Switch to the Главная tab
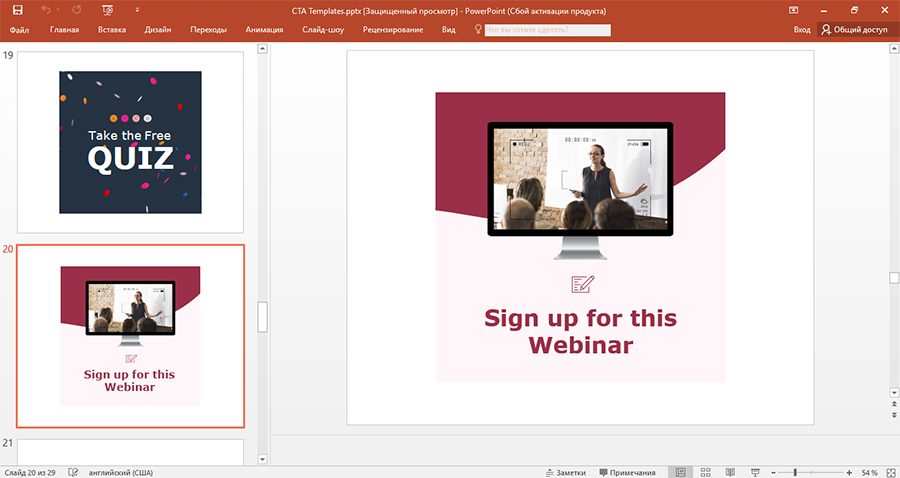 tap(64, 30)
